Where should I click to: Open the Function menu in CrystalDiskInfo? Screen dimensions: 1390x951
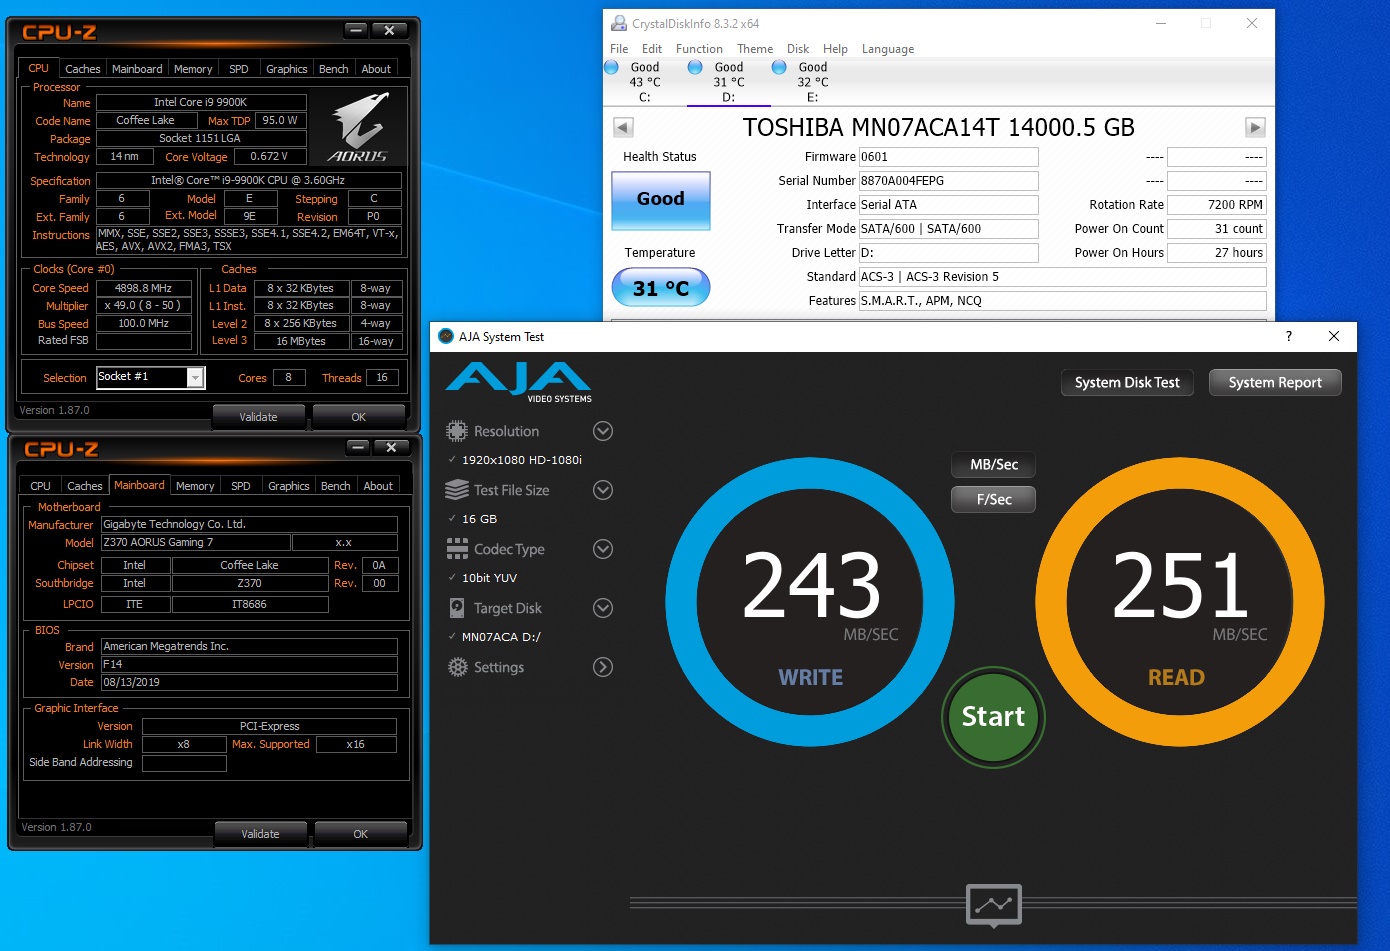pos(698,49)
